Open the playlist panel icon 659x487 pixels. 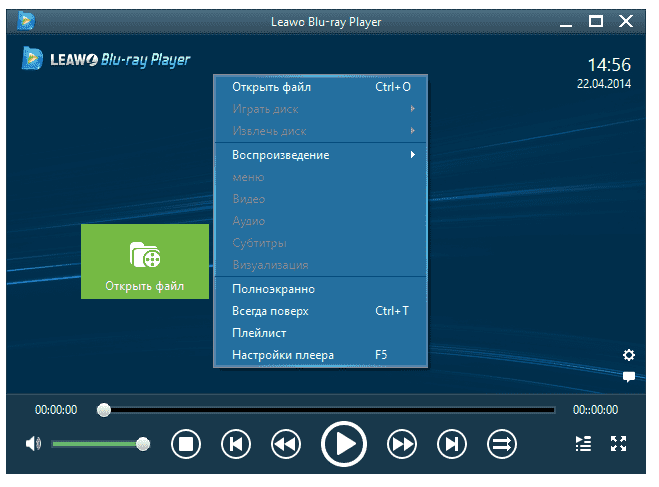coord(584,444)
